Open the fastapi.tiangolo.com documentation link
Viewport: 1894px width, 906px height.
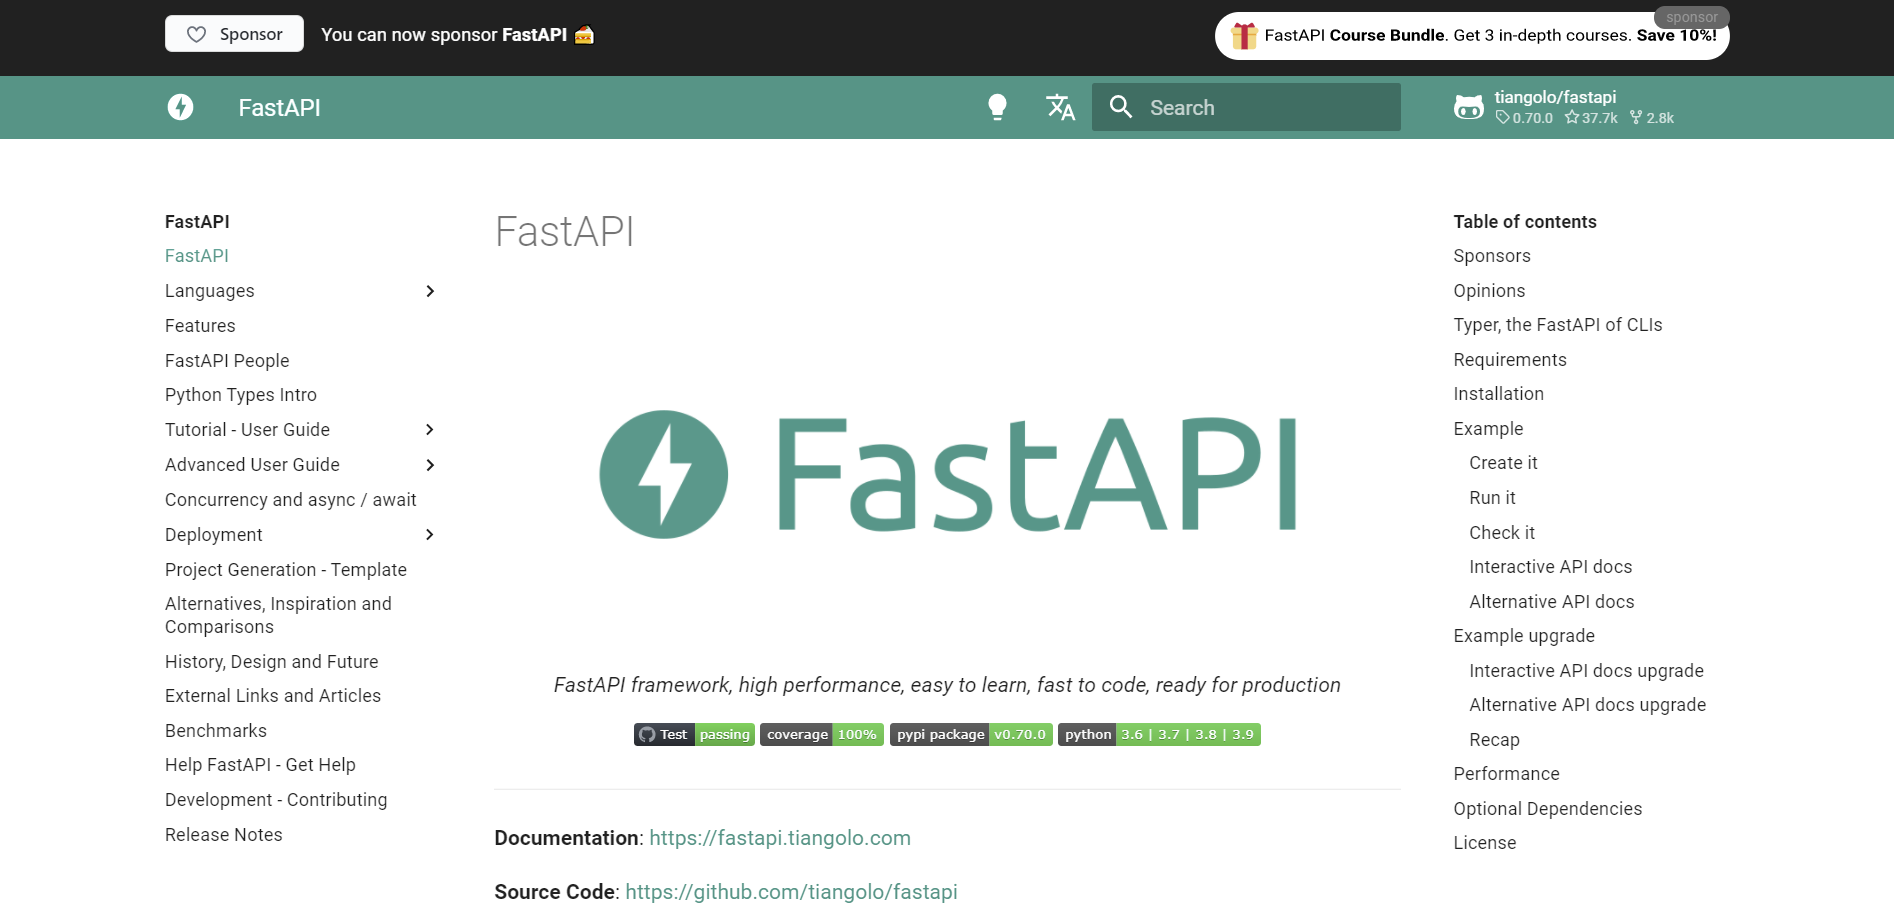pos(780,838)
